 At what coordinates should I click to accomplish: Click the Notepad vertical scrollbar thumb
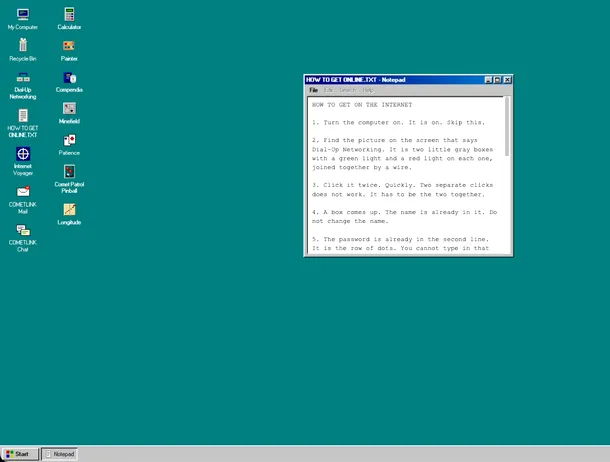coord(507,127)
